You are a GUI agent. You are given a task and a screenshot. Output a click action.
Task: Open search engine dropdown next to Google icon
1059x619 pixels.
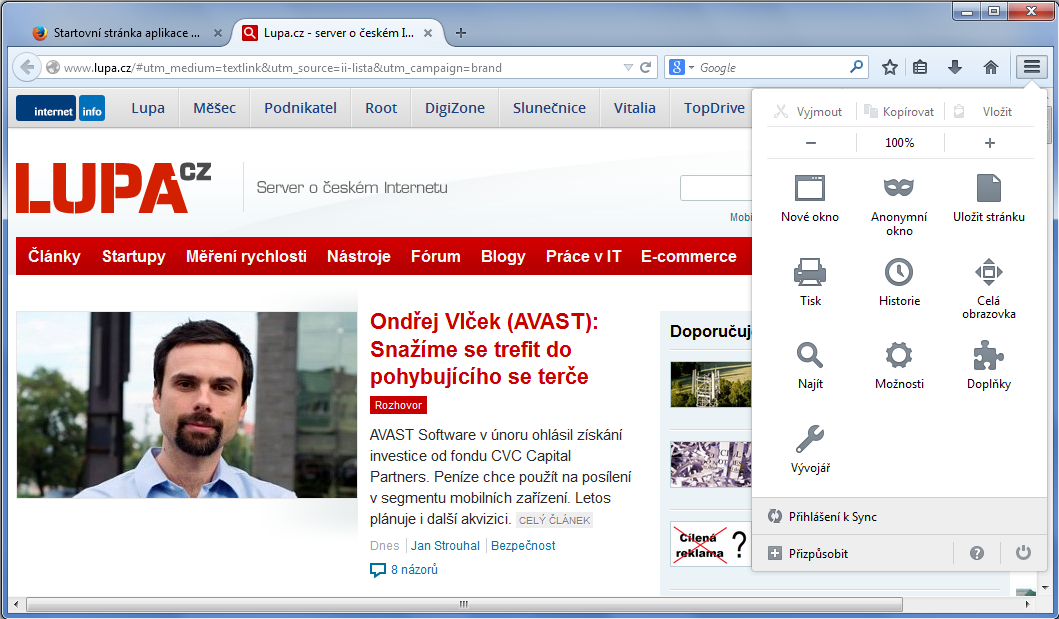(692, 68)
